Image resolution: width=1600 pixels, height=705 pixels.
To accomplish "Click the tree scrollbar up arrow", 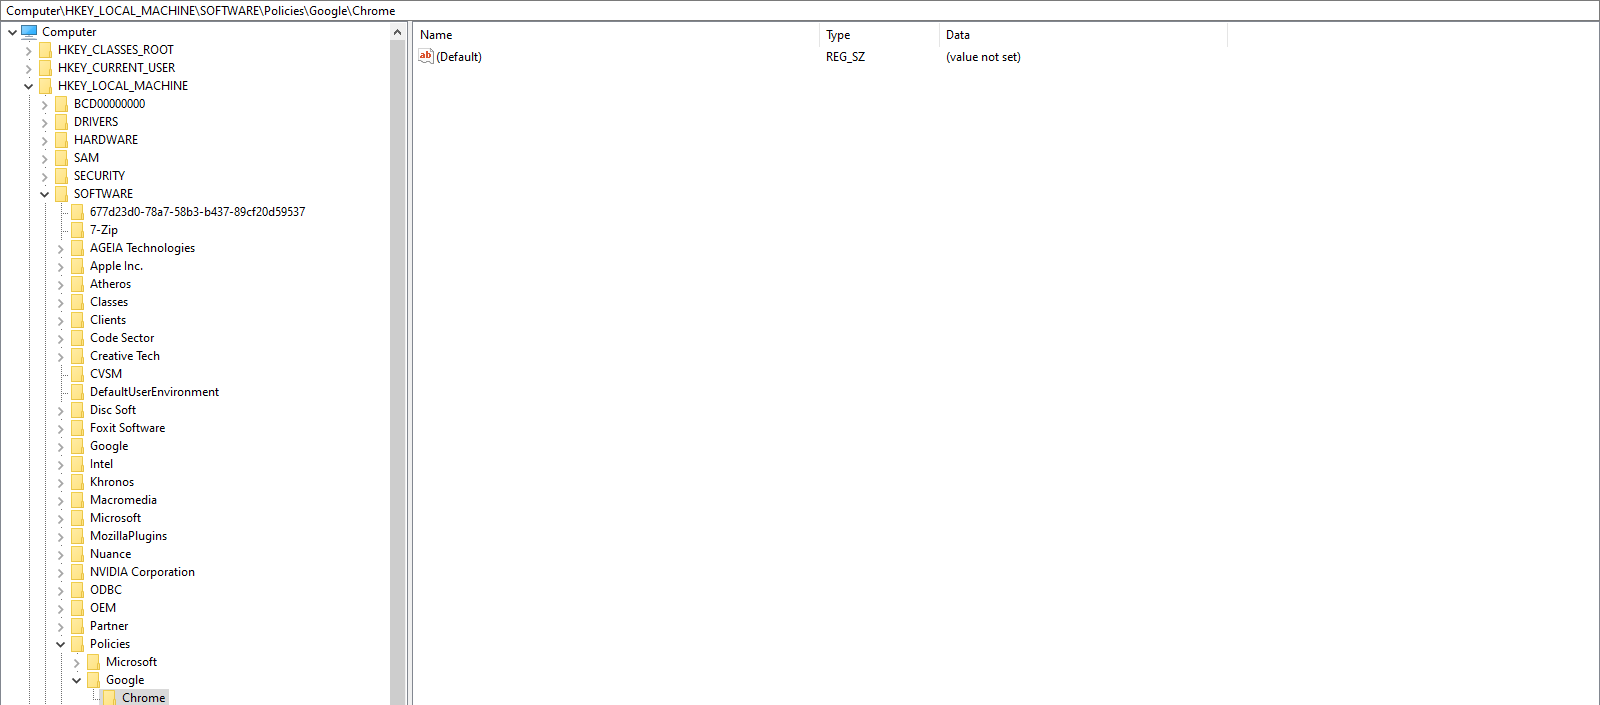I will tap(397, 32).
